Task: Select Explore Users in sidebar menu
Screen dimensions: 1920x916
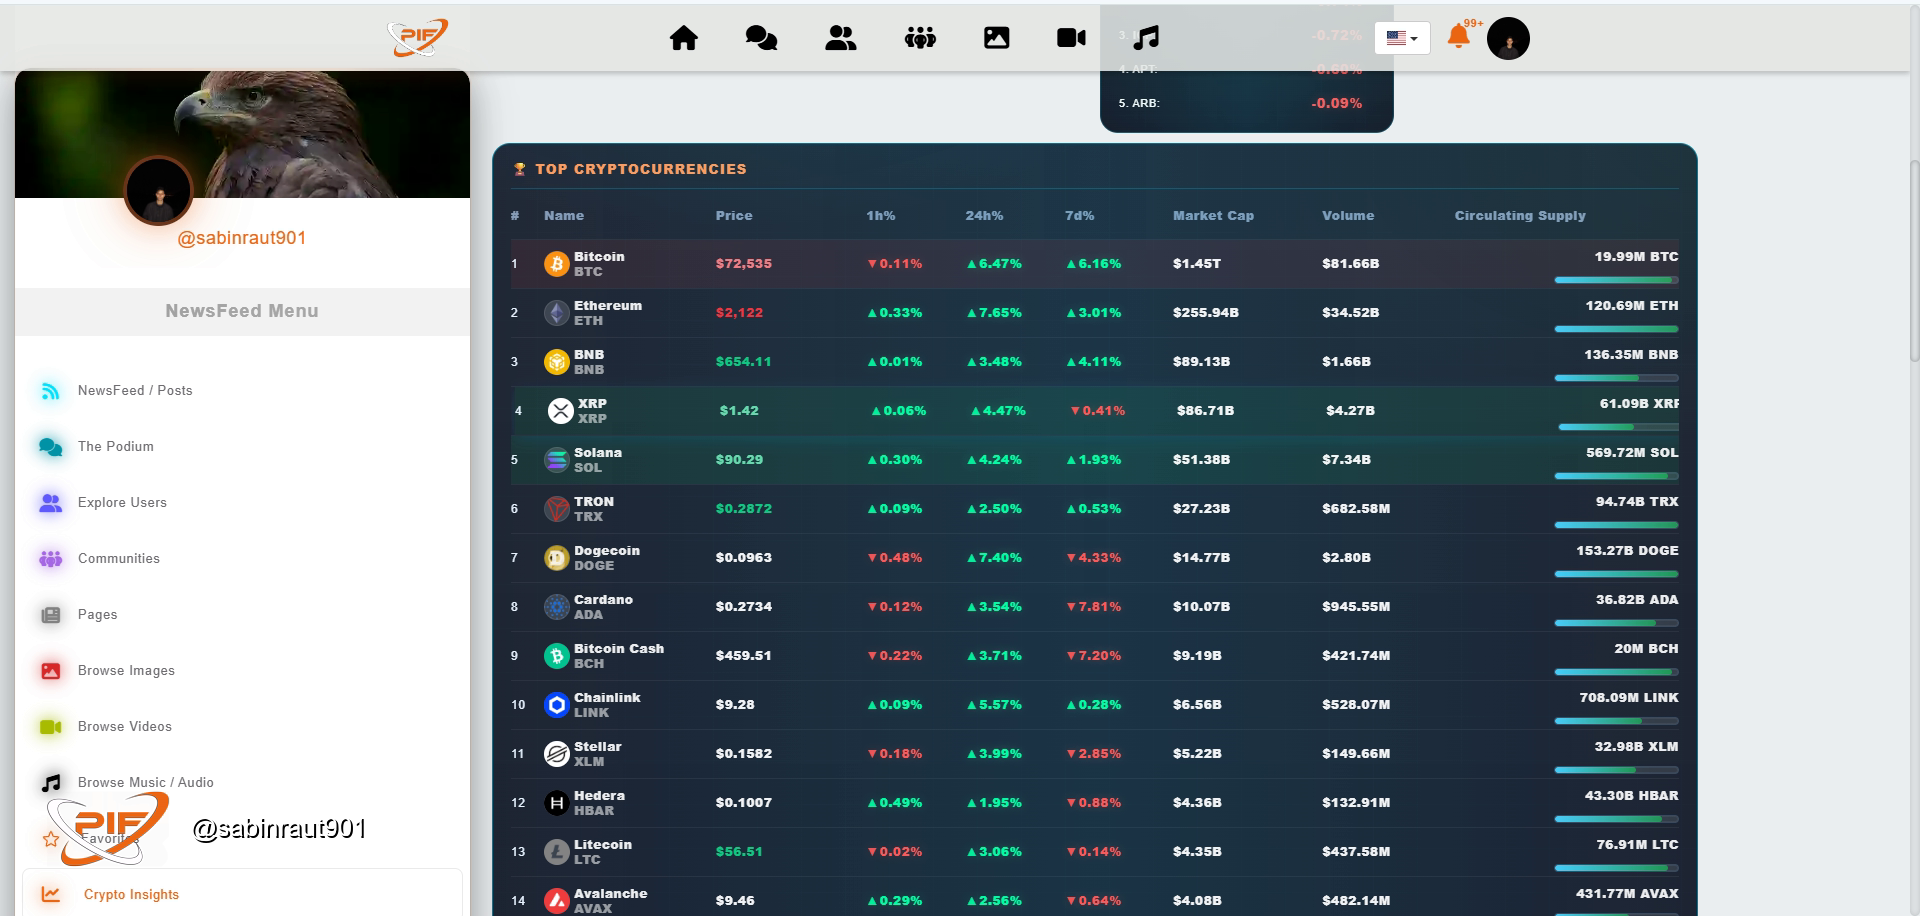Action: [122, 502]
